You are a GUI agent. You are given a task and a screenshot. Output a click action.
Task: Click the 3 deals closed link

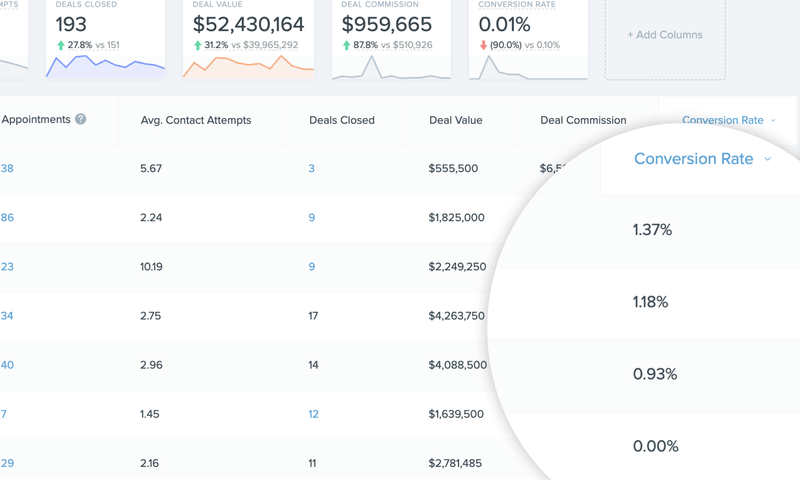pos(311,168)
